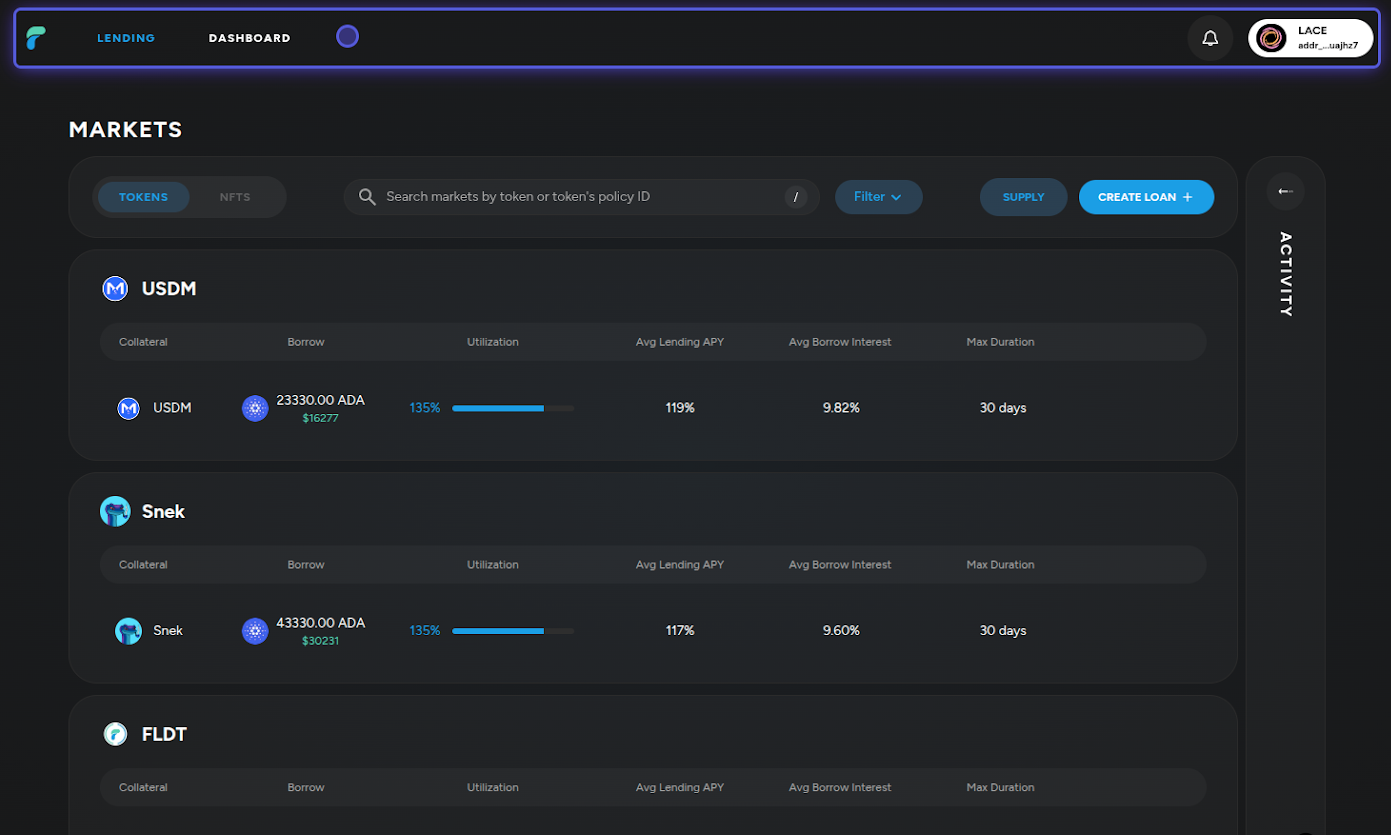The width and height of the screenshot is (1391, 835).
Task: Click the Fluid logo in top bar
Action: (36, 38)
